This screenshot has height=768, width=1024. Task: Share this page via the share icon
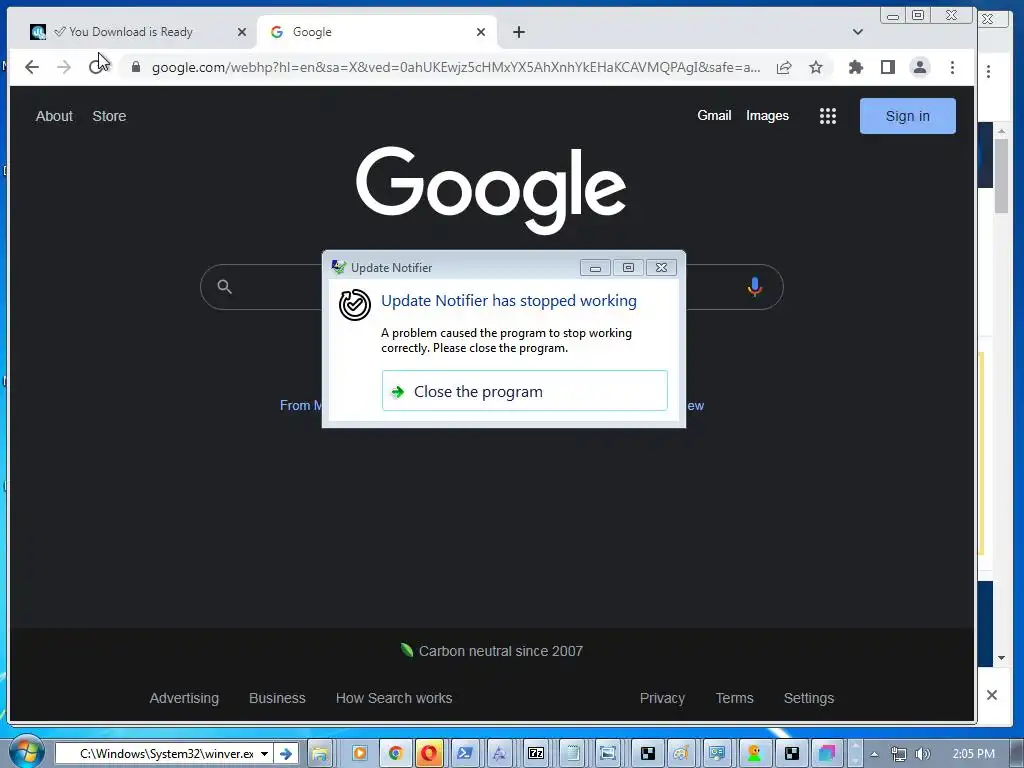(784, 67)
